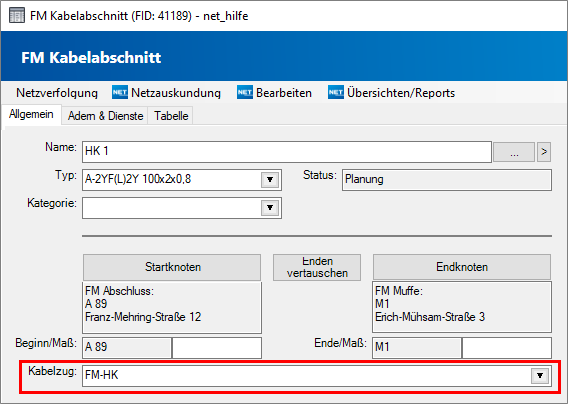Click the NET icon beside Netzauskundung

[120, 92]
